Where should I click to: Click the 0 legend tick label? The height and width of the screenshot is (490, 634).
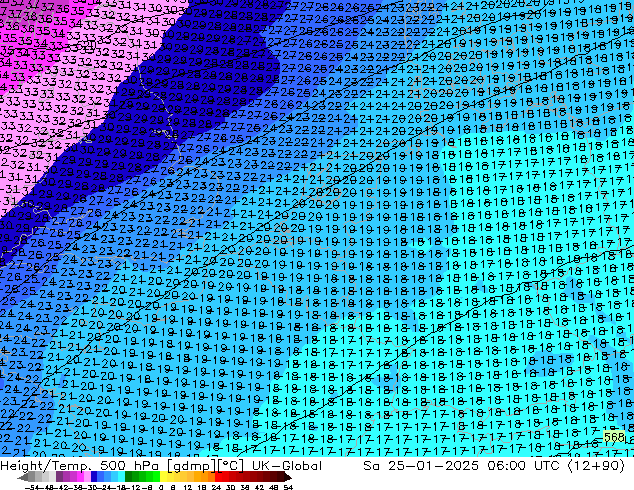click(161, 487)
